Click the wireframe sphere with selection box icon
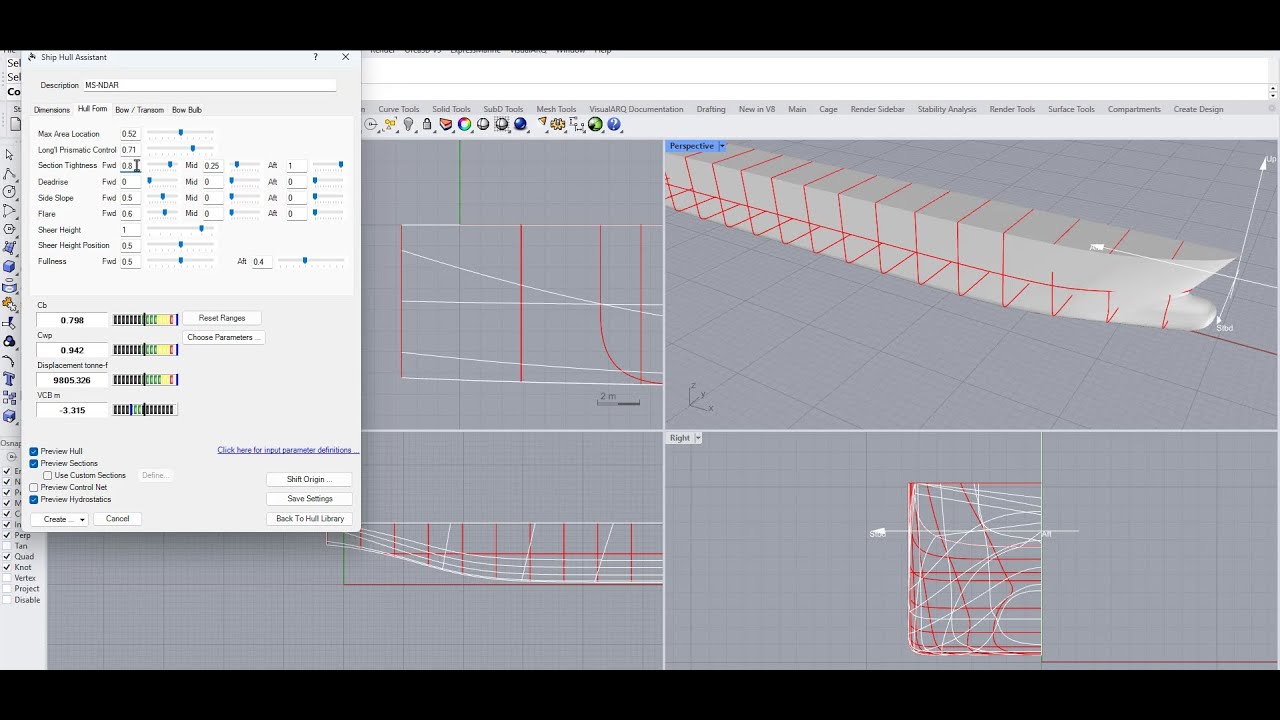This screenshot has height=720, width=1280. [x=502, y=125]
